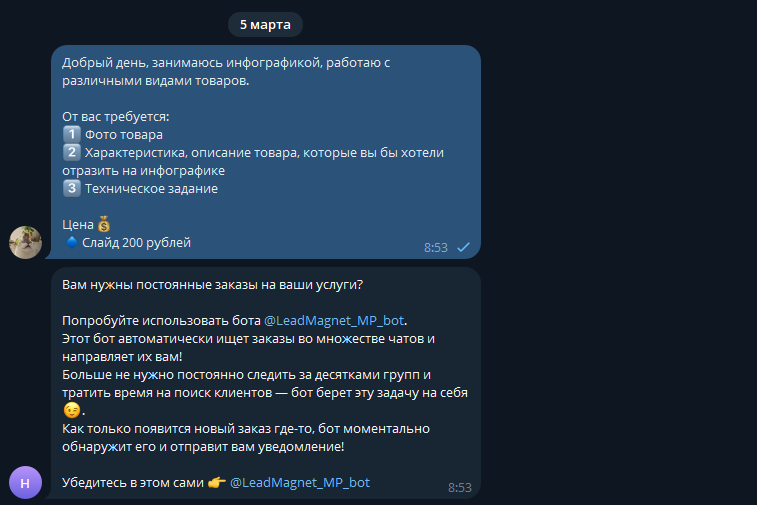Click the "От вас требуется:" heading line
This screenshot has height=505, width=757.
(x=115, y=117)
